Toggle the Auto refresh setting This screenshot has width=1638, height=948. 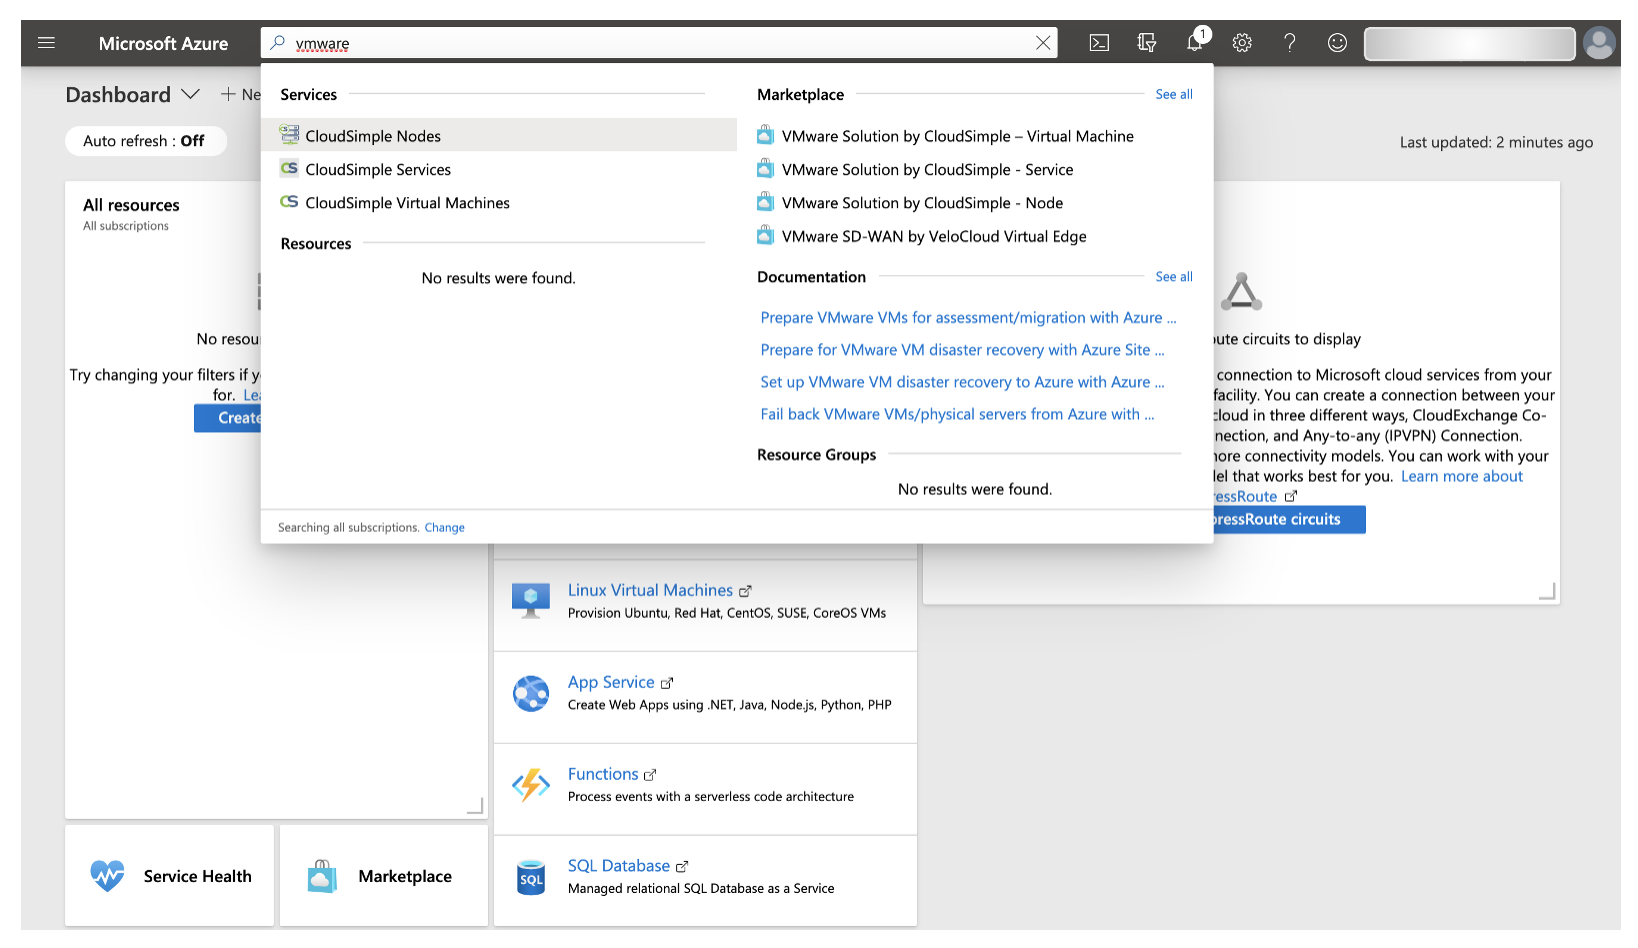click(146, 140)
